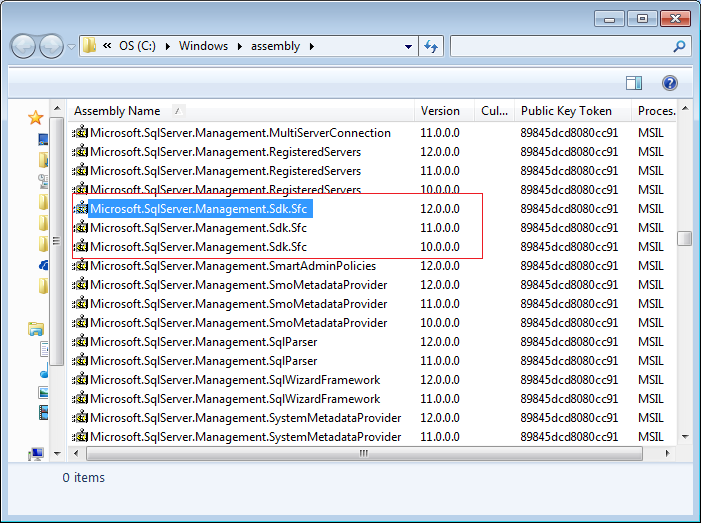The image size is (702, 524).
Task: Click MSIL in the SmartAdminPolicies row
Action: click(x=651, y=266)
